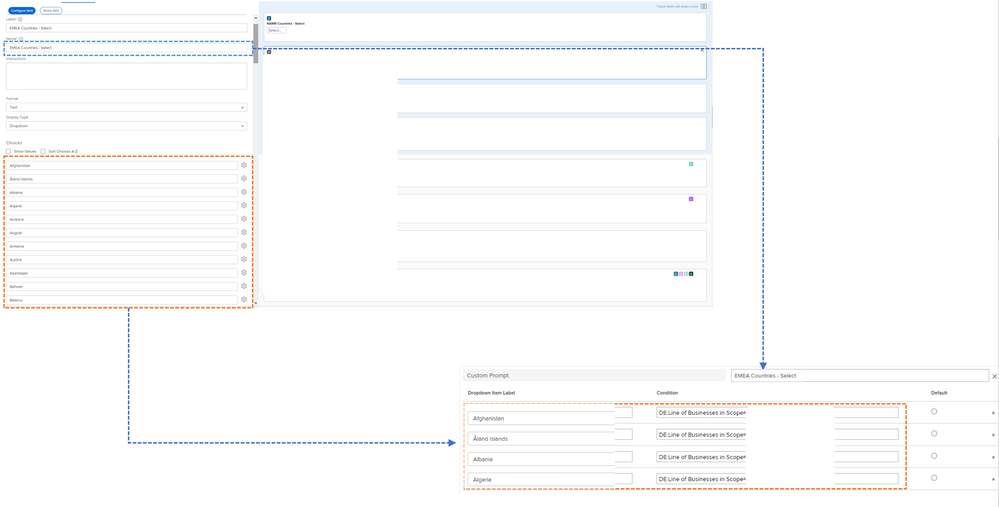The height and width of the screenshot is (507, 999).
Task: Open NAMR Countries Select dropdown in preview
Action: pyautogui.click(x=276, y=31)
